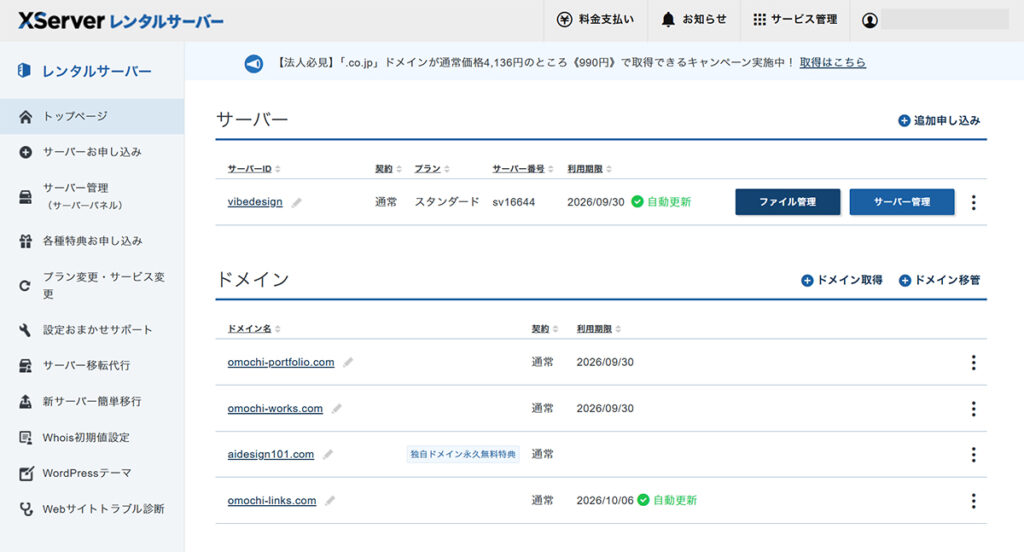The width and height of the screenshot is (1024, 552).
Task: Click the edit pencil beside omochi-portfolio.com
Action: click(x=348, y=363)
